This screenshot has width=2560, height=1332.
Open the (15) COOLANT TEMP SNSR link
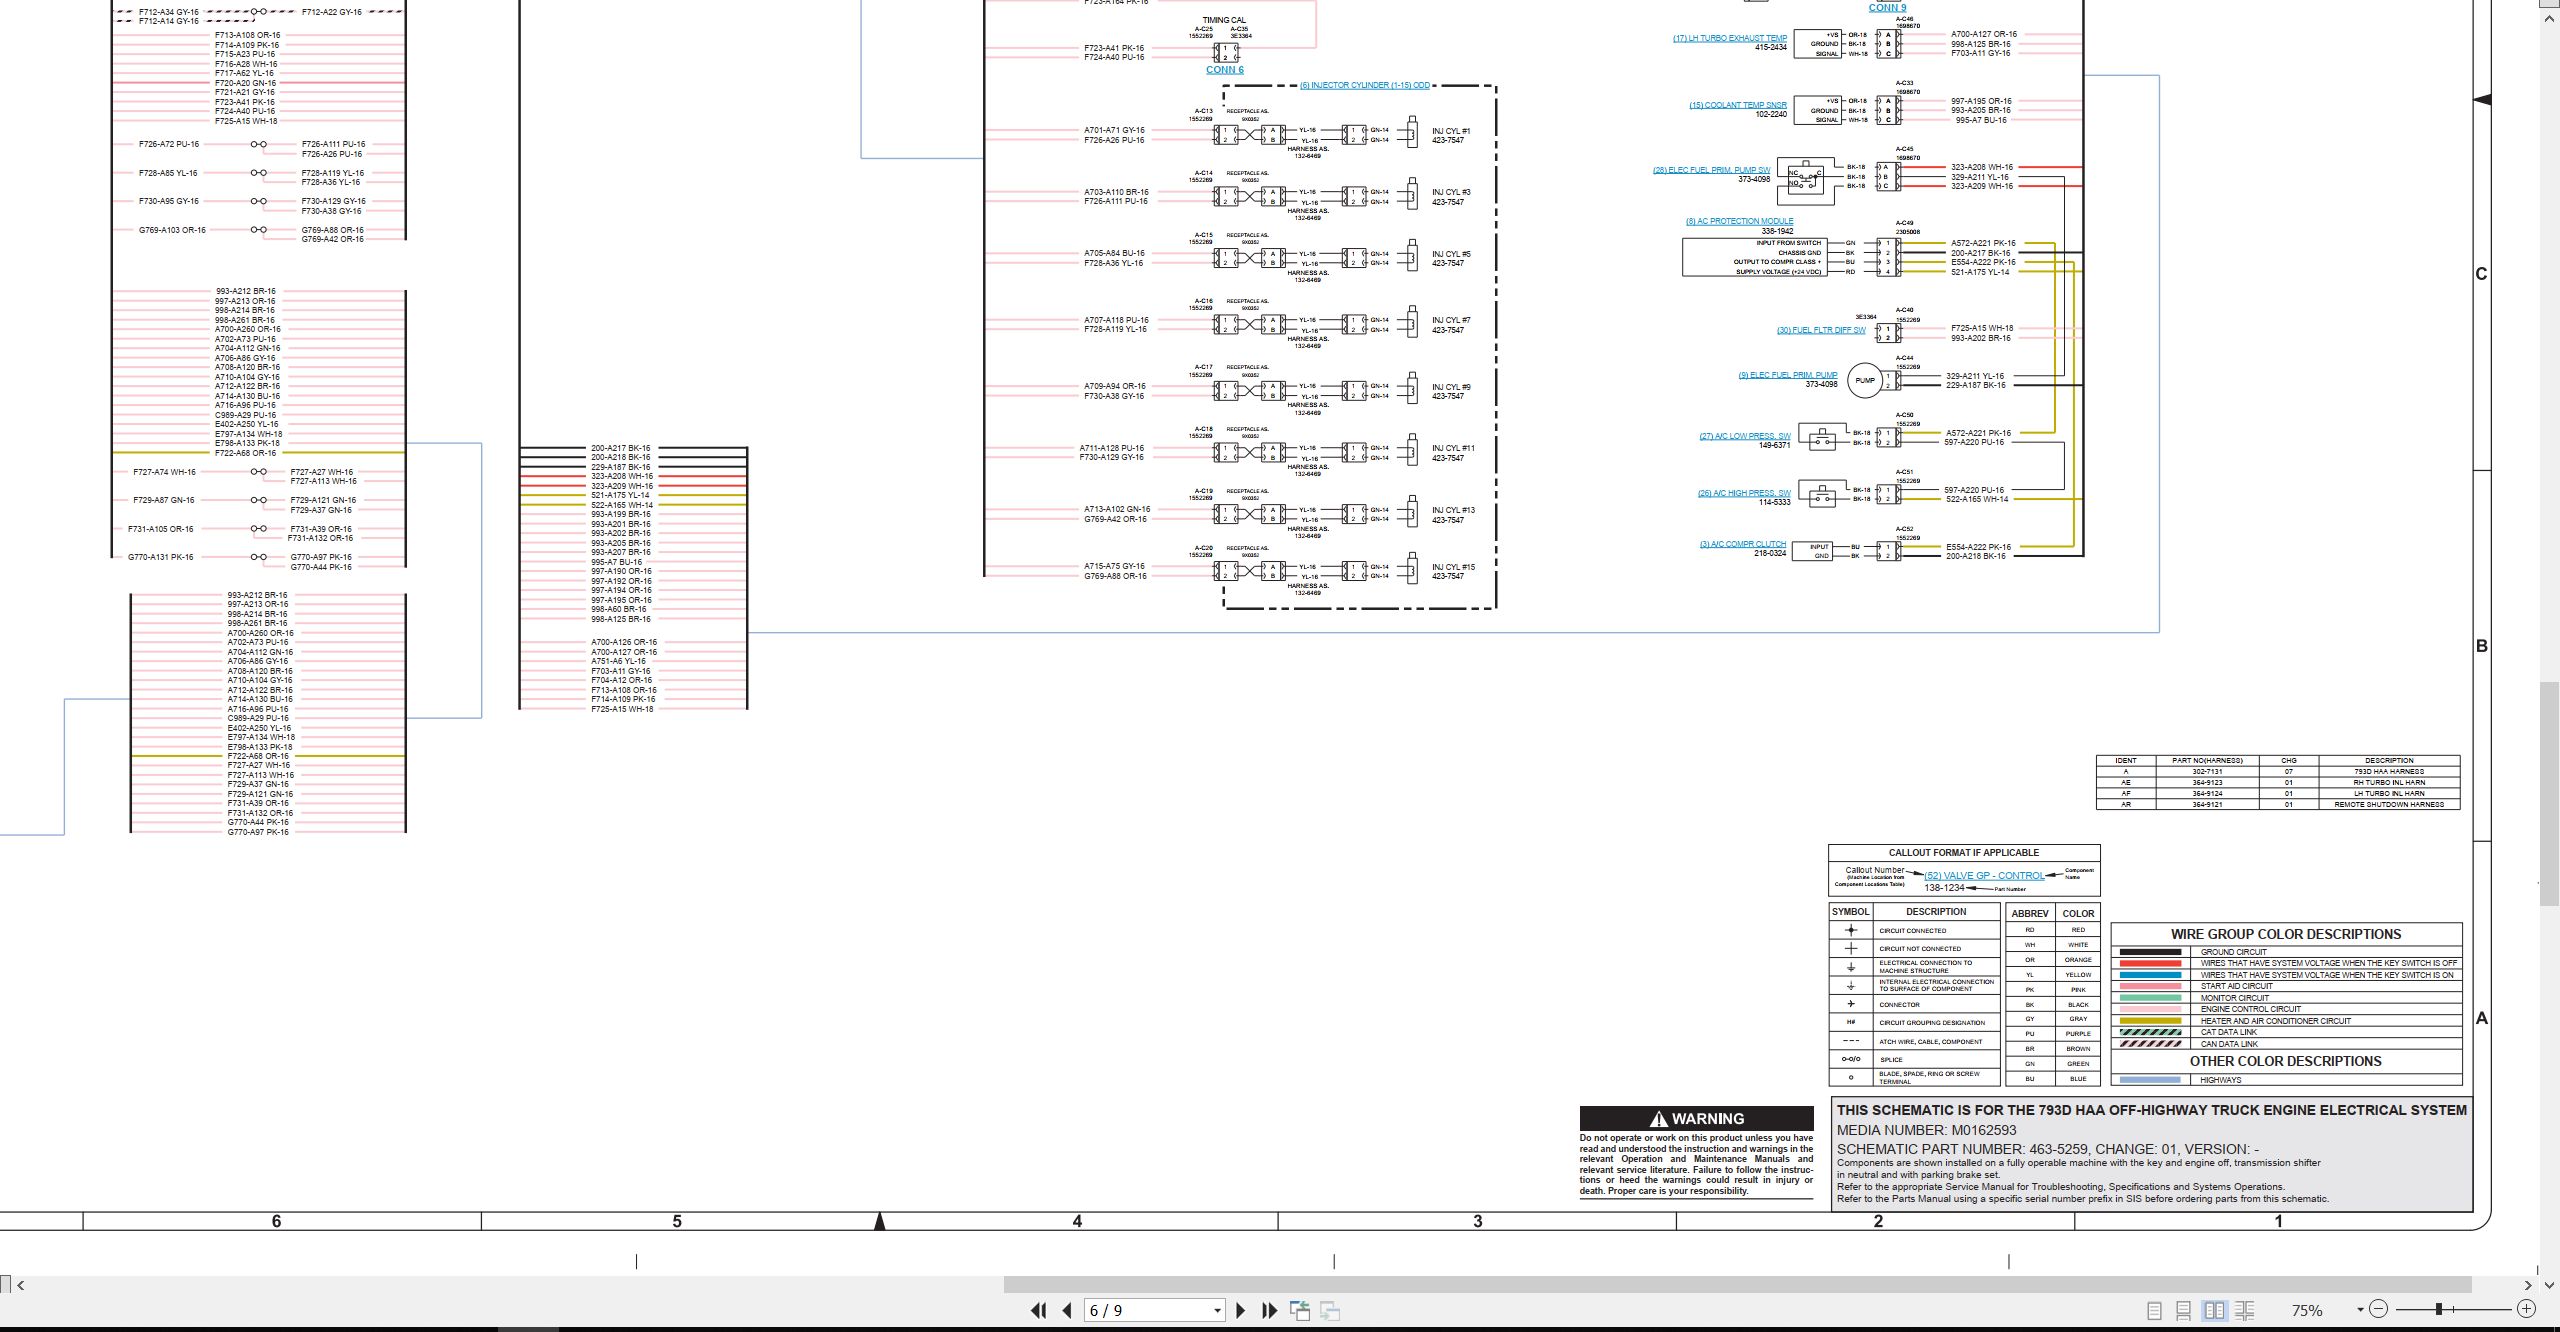pos(1738,105)
